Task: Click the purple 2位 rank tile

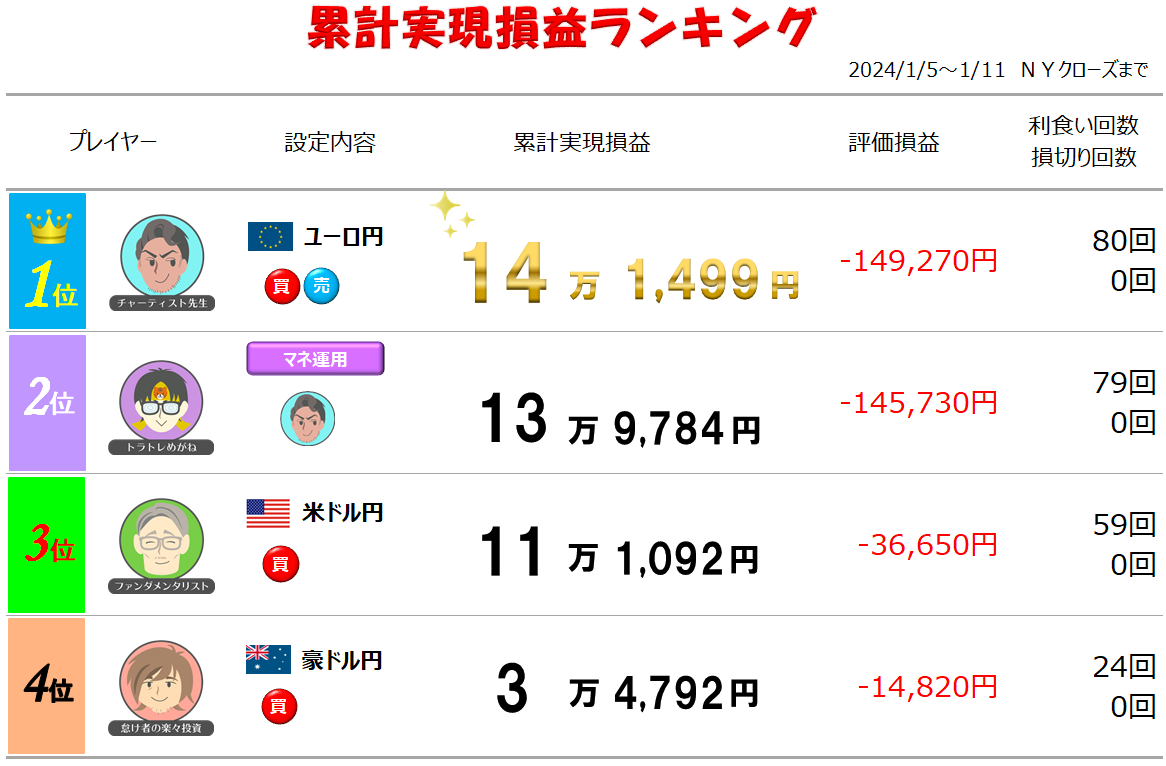Action: tap(47, 402)
